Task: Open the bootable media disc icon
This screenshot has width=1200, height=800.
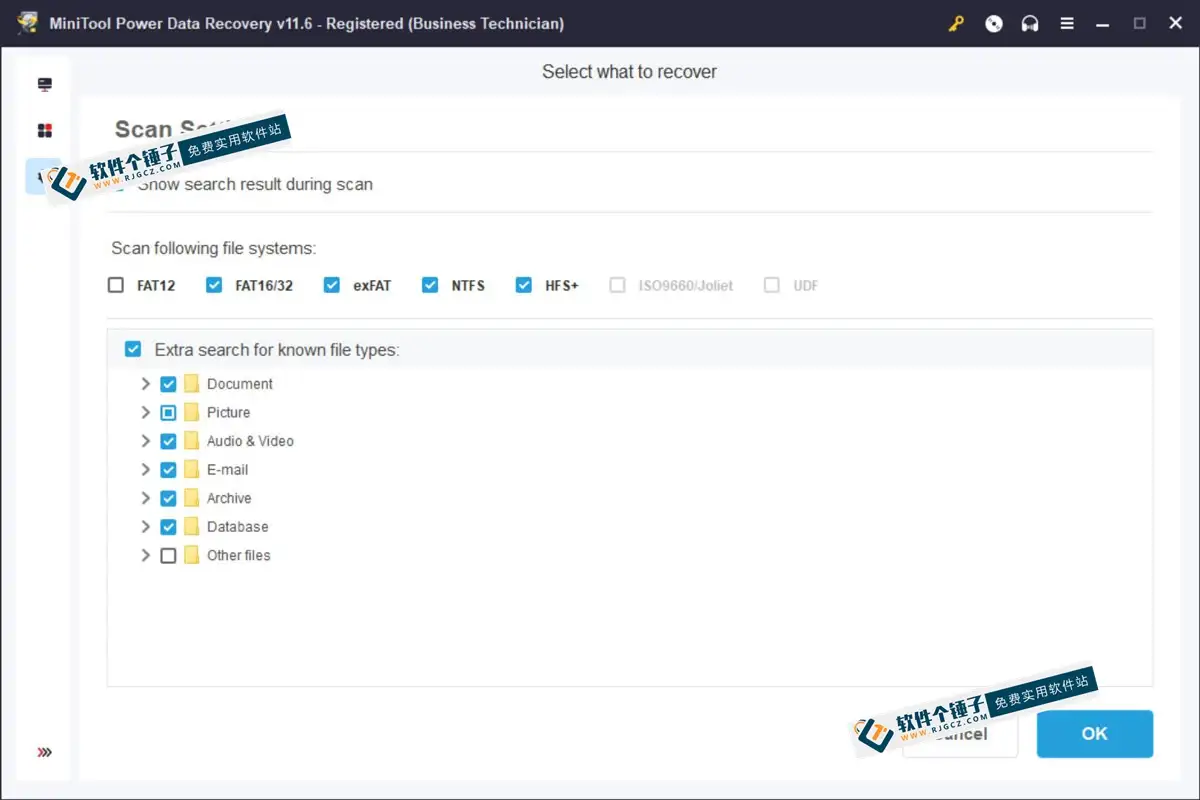Action: coord(993,23)
